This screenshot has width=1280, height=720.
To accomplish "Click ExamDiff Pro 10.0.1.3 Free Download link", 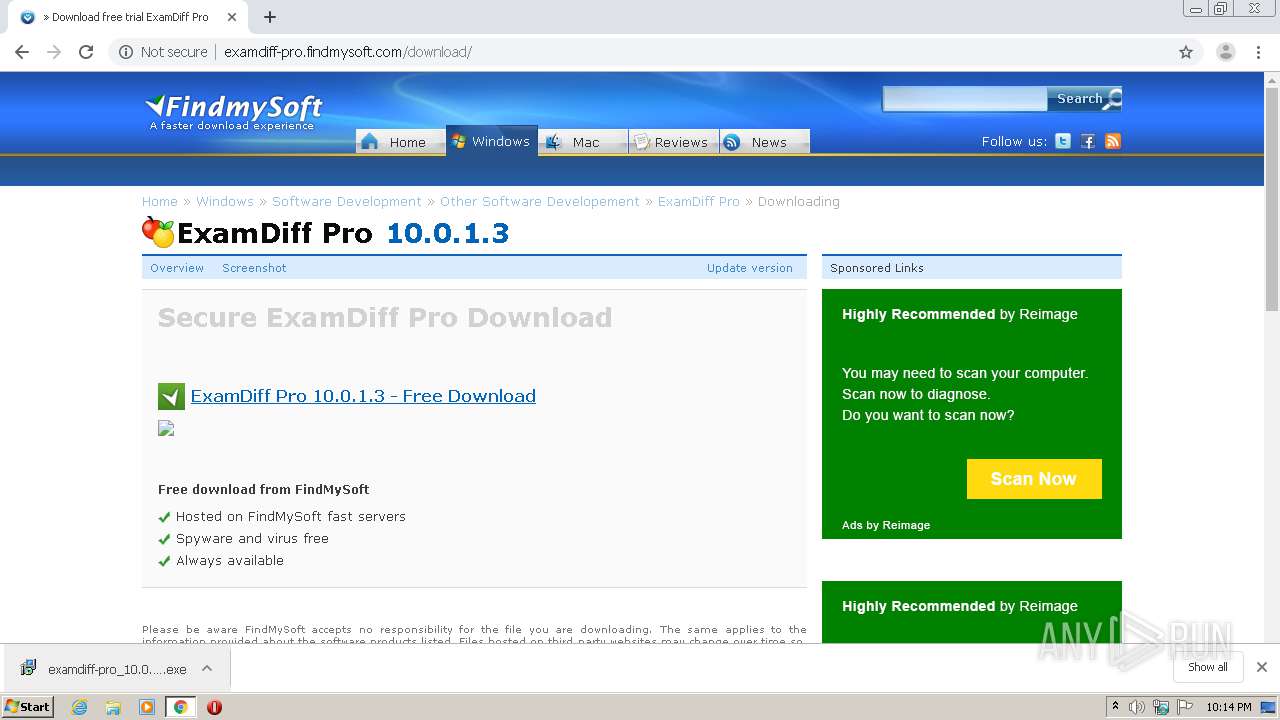I will pos(363,396).
